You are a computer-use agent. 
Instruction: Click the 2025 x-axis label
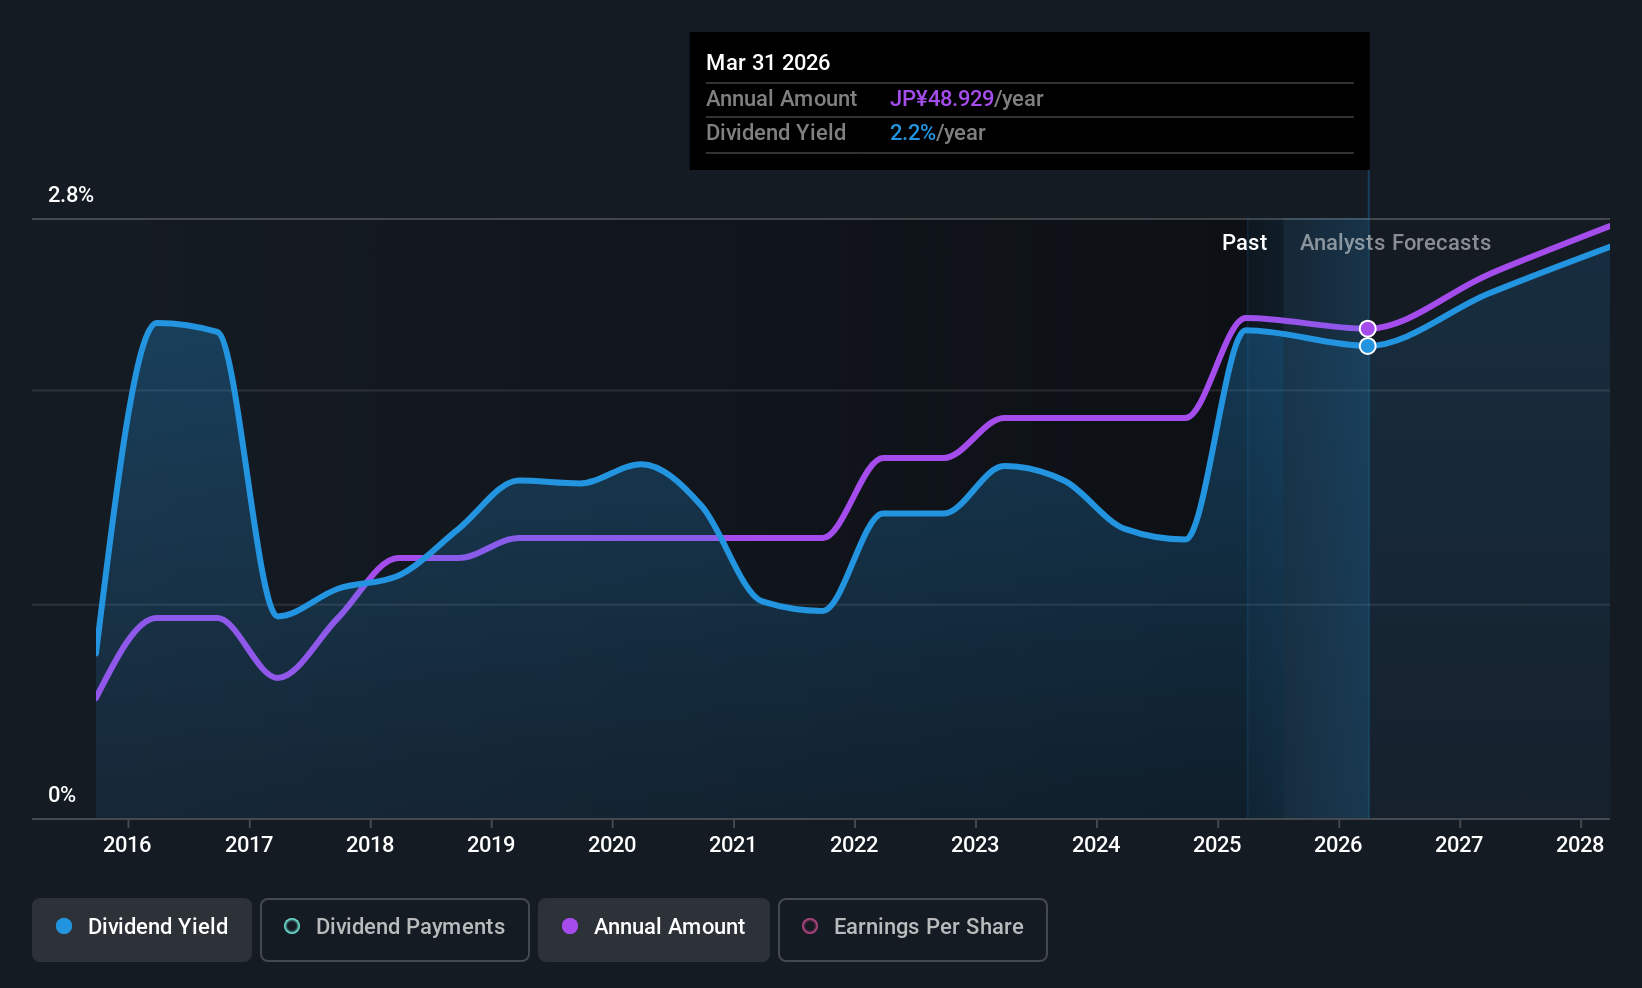[x=1217, y=845]
